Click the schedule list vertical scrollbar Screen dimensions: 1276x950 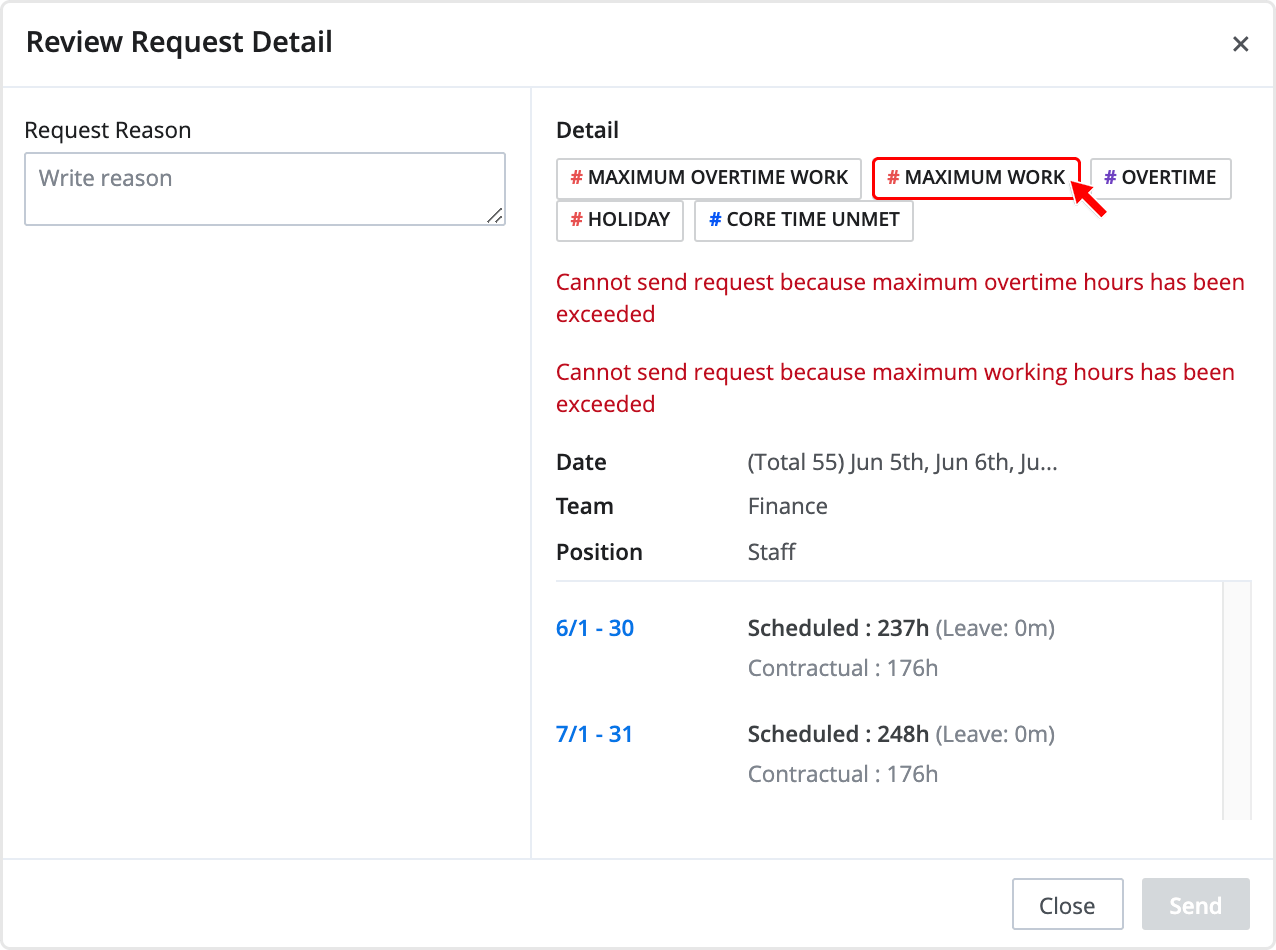(1237, 700)
